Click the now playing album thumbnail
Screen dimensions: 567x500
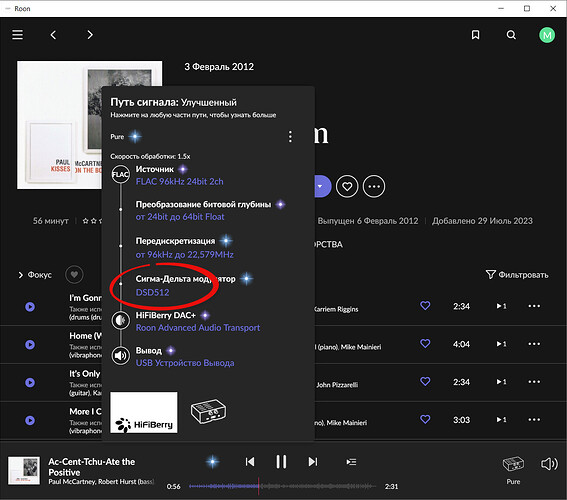24,470
